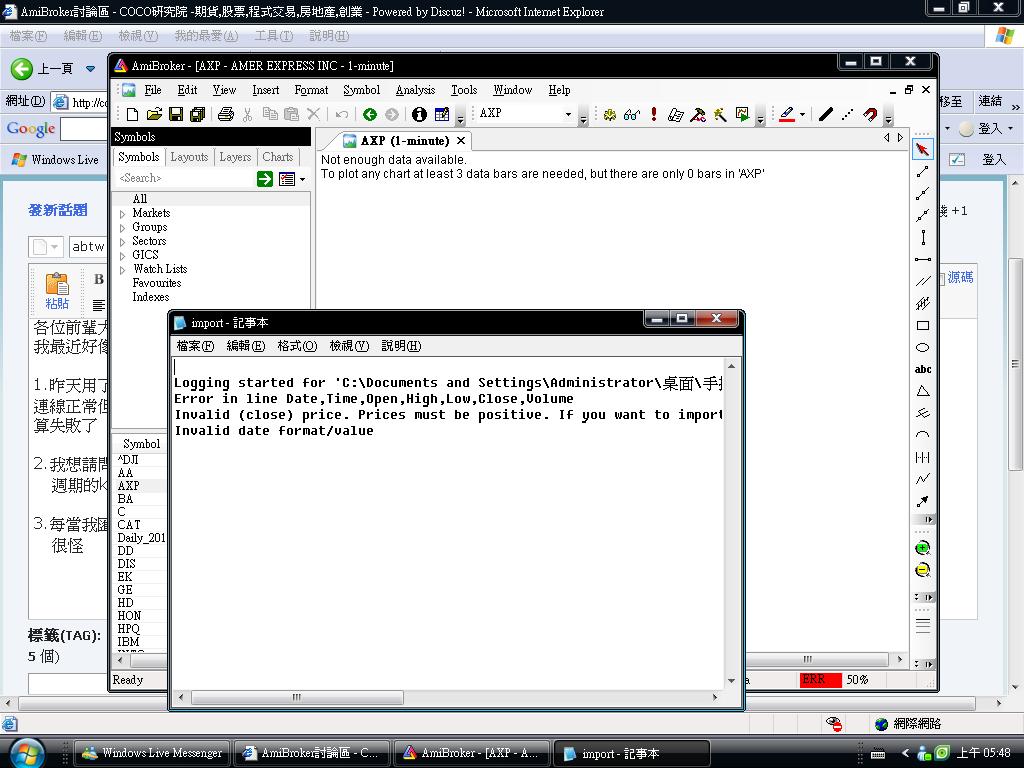Select the Horizontal line drawing tool
Image resolution: width=1024 pixels, height=768 pixels.
[x=923, y=259]
